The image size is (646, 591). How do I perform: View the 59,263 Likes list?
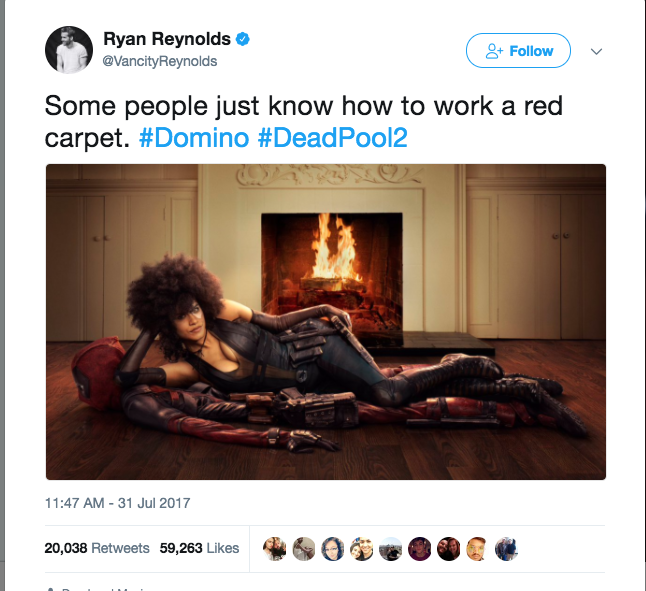point(199,548)
